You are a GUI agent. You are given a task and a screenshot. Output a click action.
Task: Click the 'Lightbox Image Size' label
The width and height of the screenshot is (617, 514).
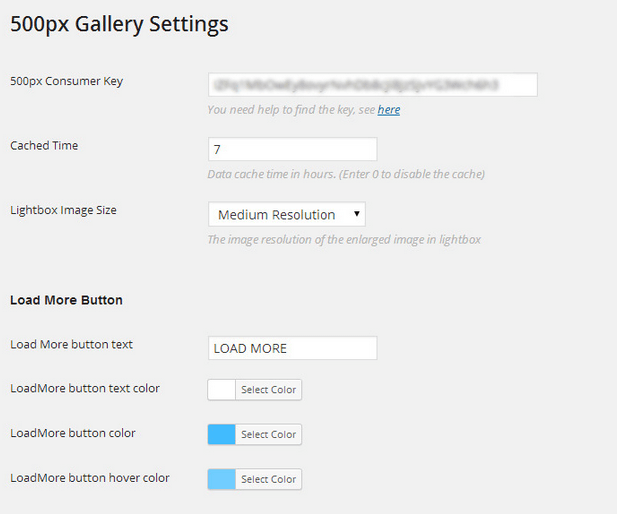point(63,210)
